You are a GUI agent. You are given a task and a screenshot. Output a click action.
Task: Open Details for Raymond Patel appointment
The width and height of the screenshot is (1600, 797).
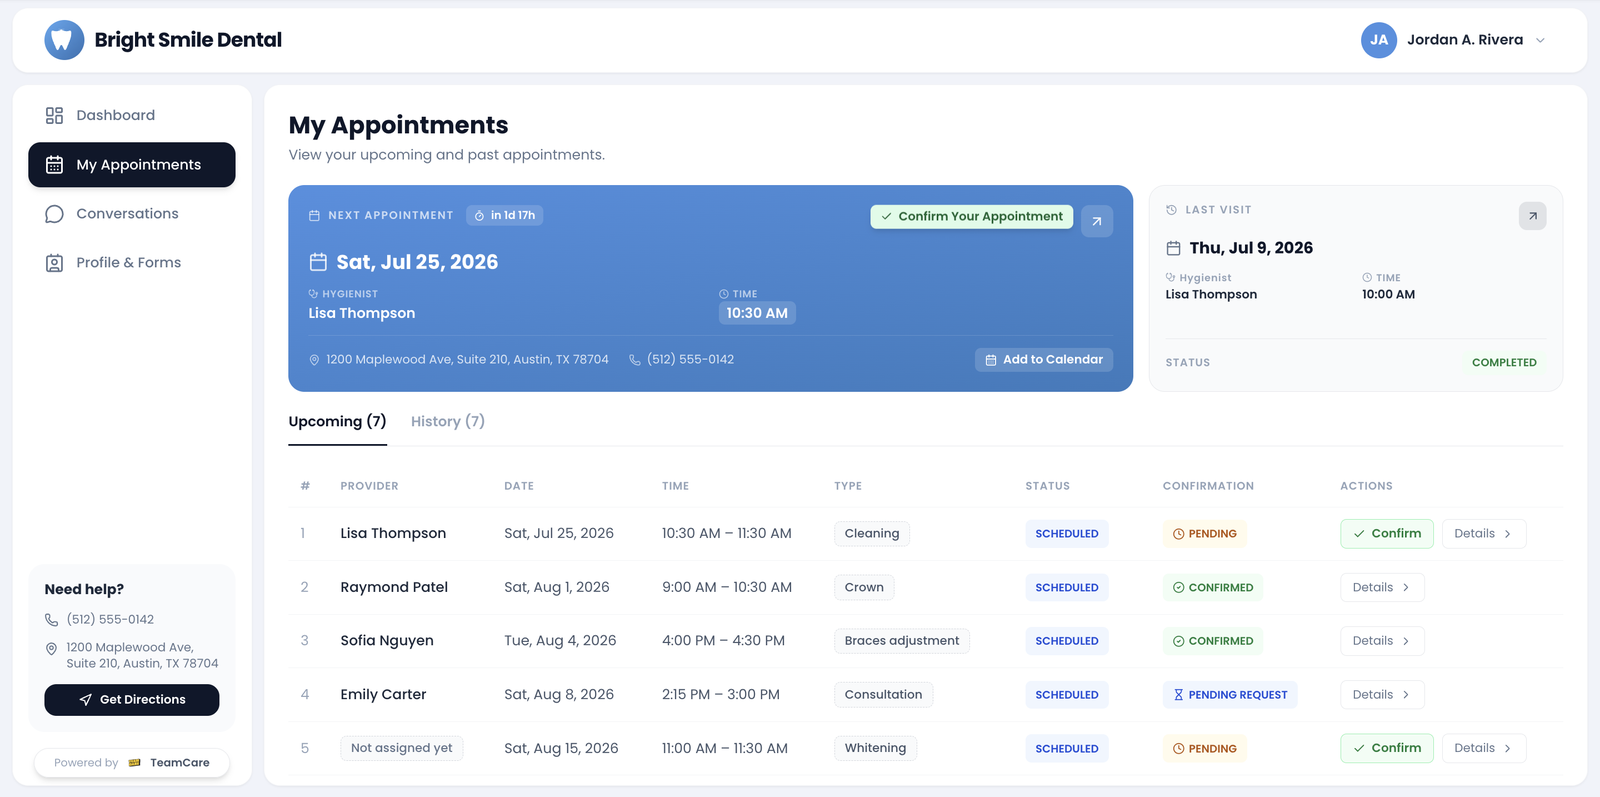pyautogui.click(x=1382, y=588)
